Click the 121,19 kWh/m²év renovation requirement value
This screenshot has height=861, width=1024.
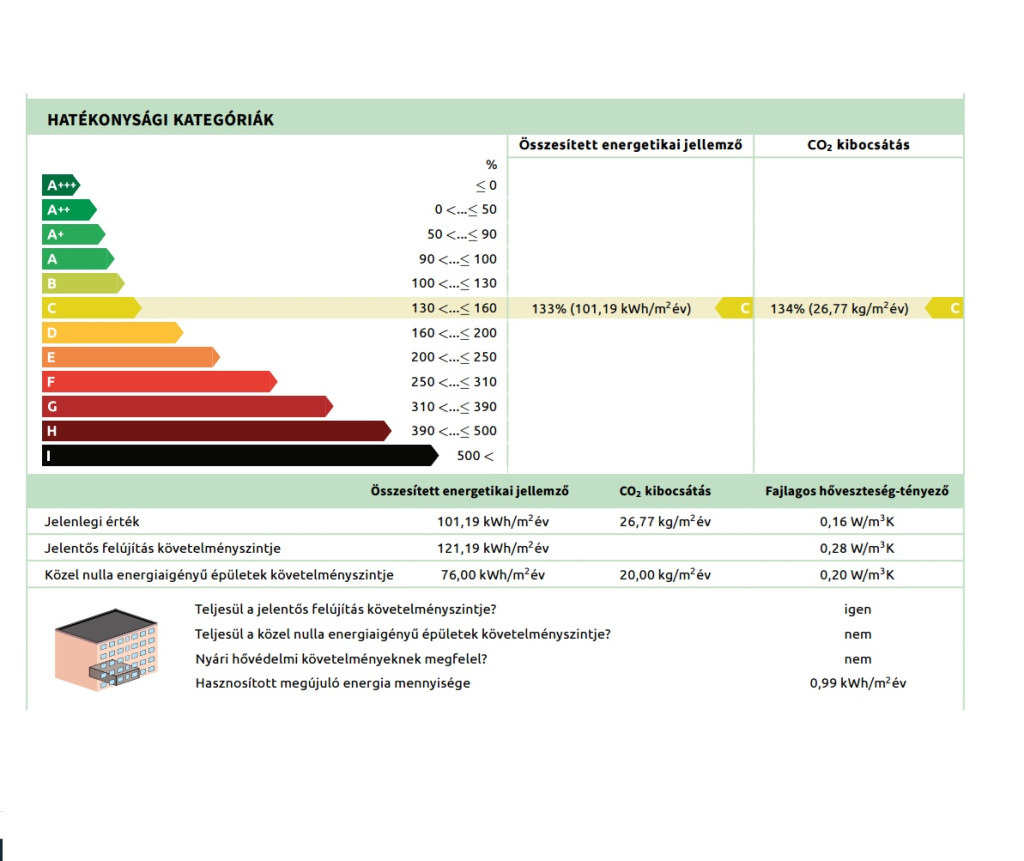[x=492, y=548]
